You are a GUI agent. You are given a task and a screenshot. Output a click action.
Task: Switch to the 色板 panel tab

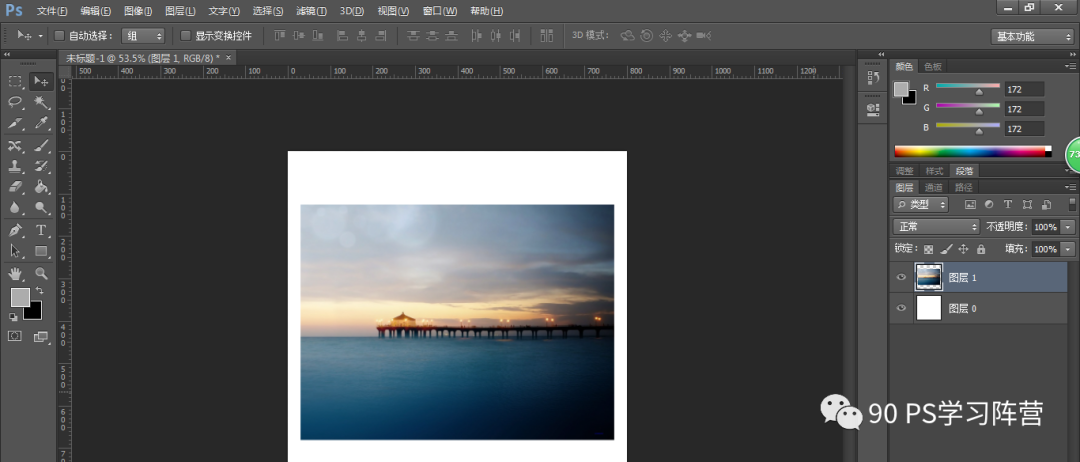(933, 66)
